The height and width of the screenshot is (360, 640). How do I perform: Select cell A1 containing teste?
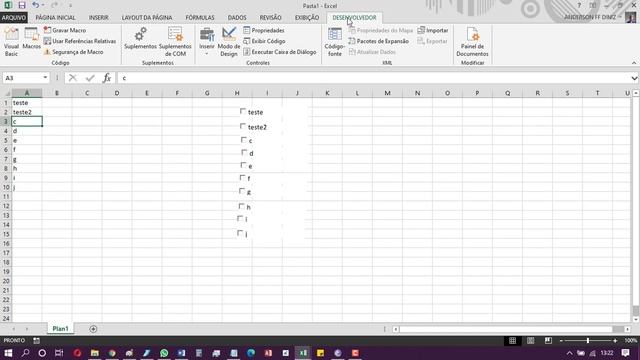[x=27, y=102]
